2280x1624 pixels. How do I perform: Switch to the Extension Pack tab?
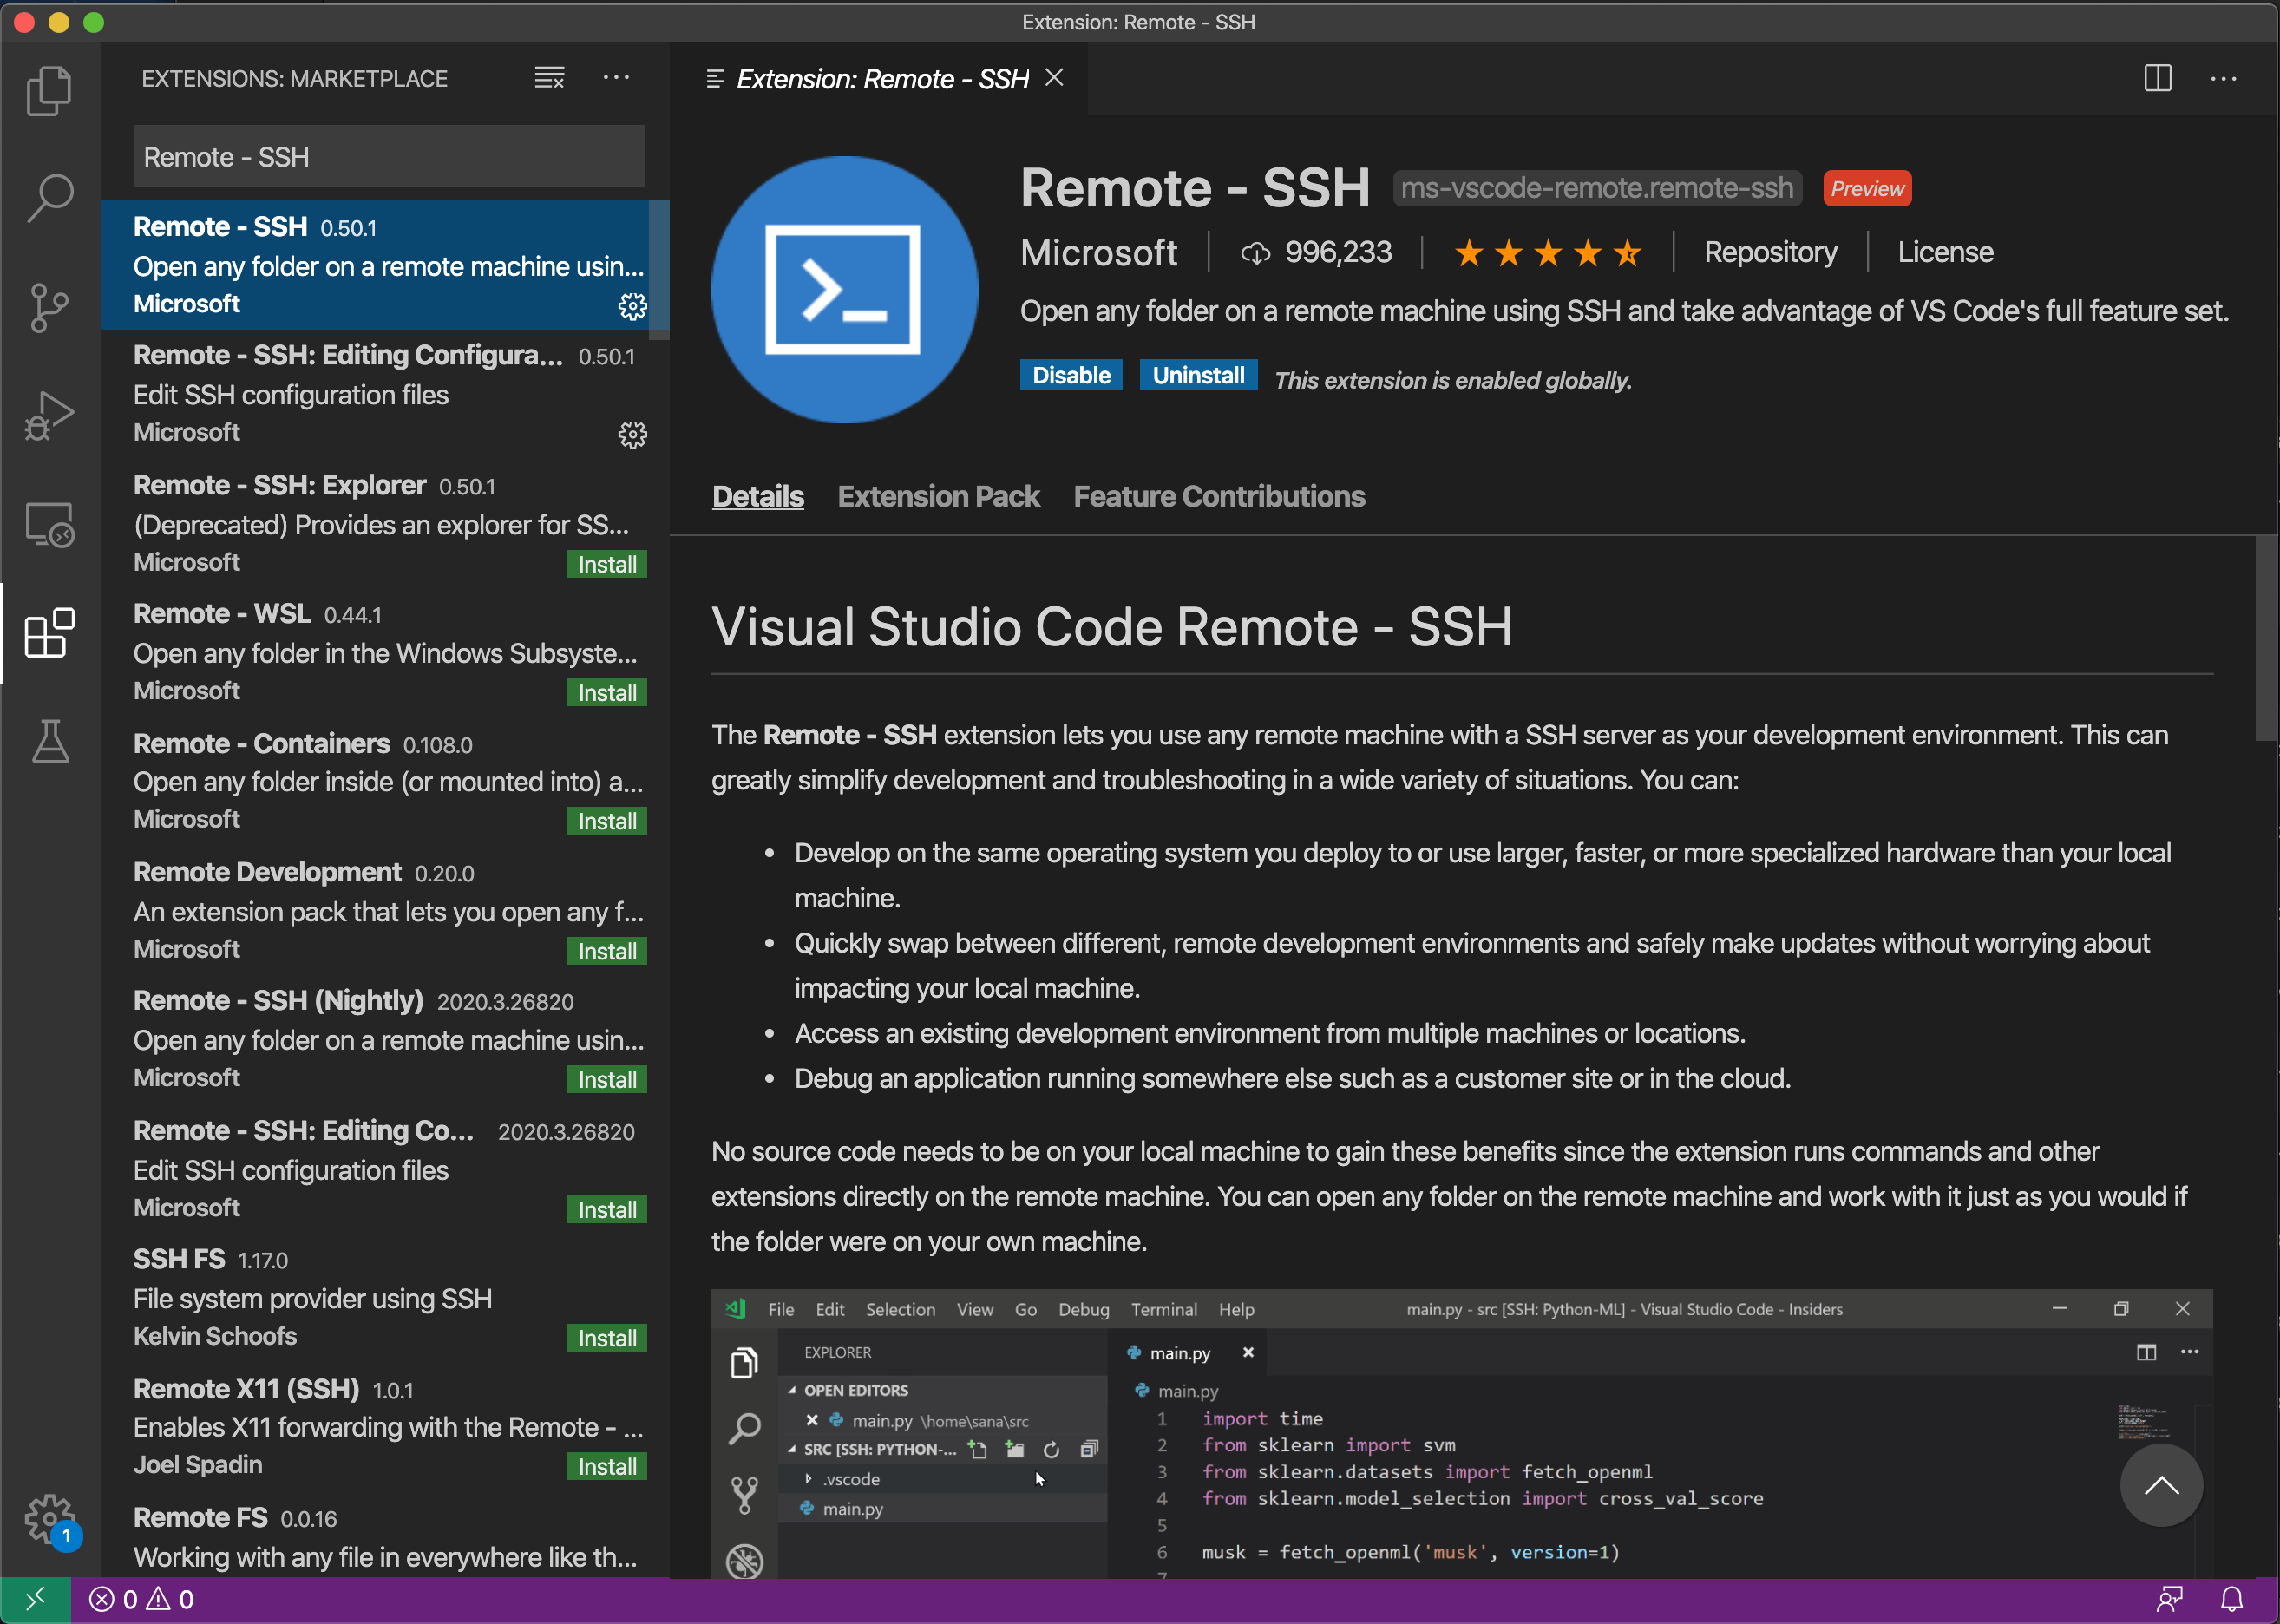pos(938,497)
